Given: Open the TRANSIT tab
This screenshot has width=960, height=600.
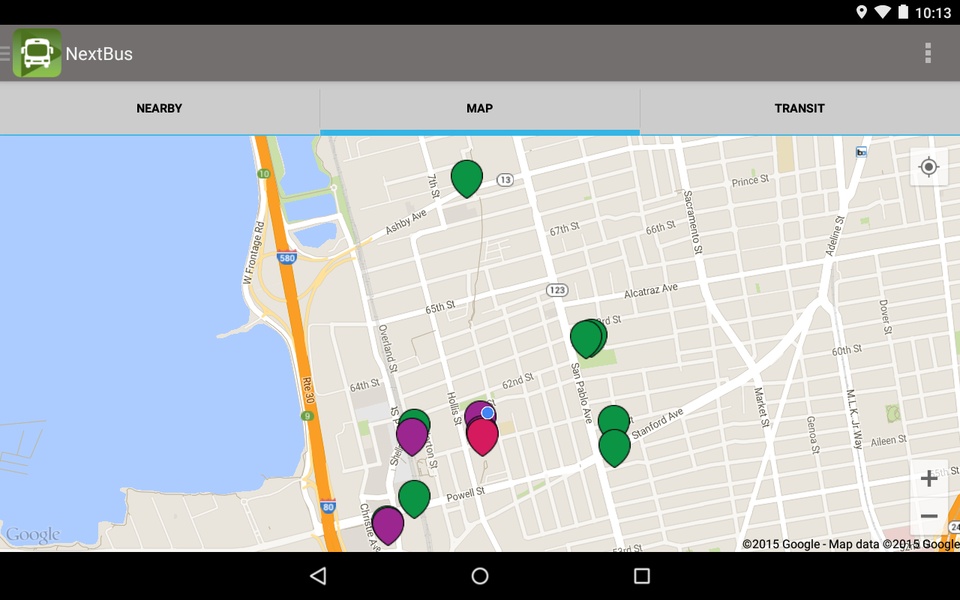Looking at the screenshot, I should coord(800,108).
